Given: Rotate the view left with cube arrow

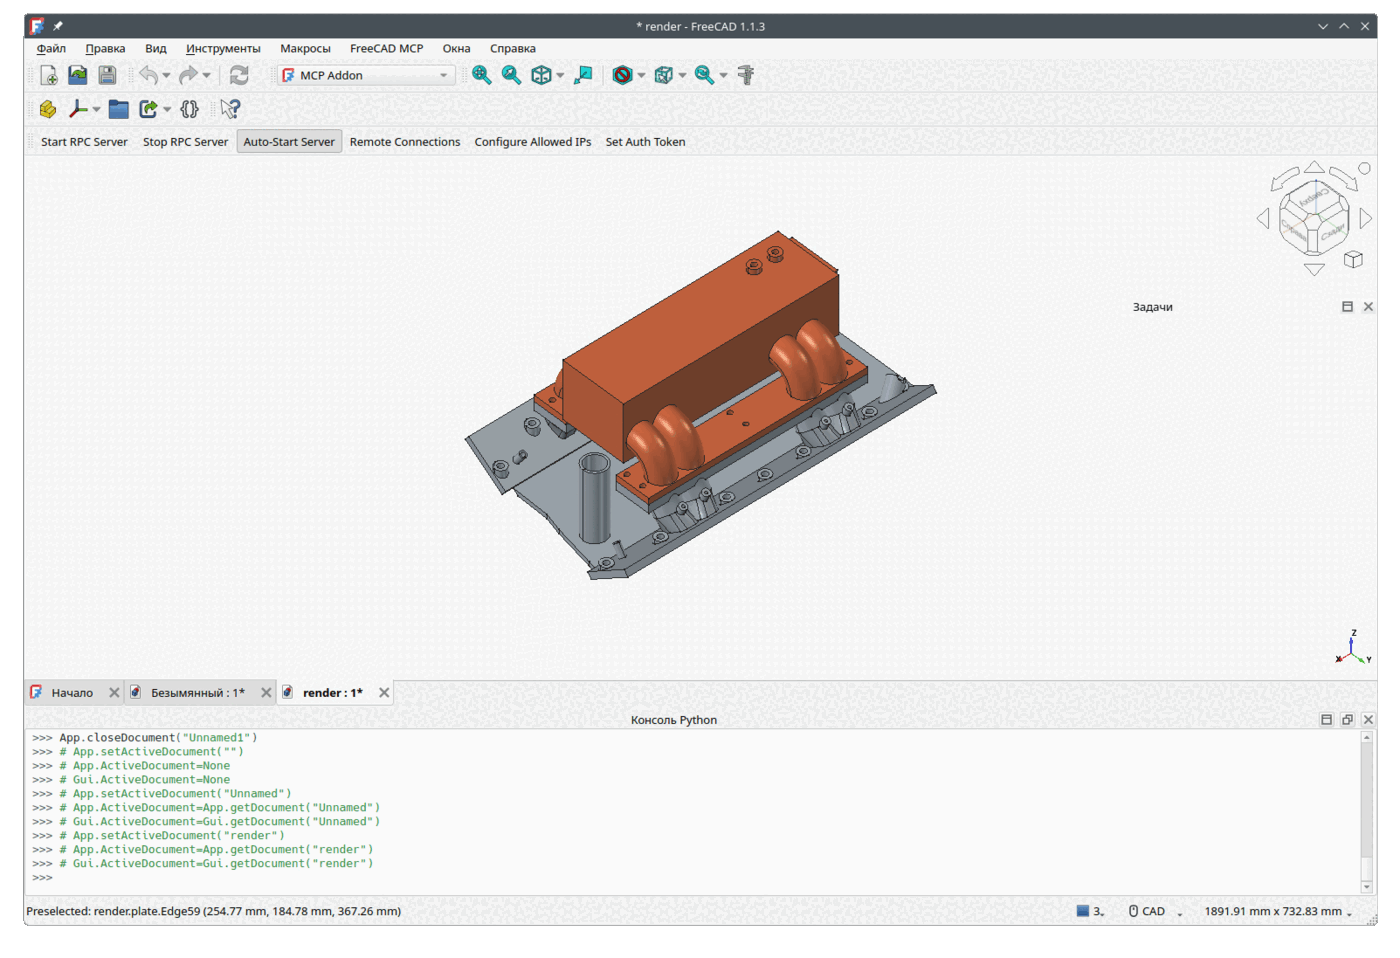Looking at the screenshot, I should (1263, 218).
